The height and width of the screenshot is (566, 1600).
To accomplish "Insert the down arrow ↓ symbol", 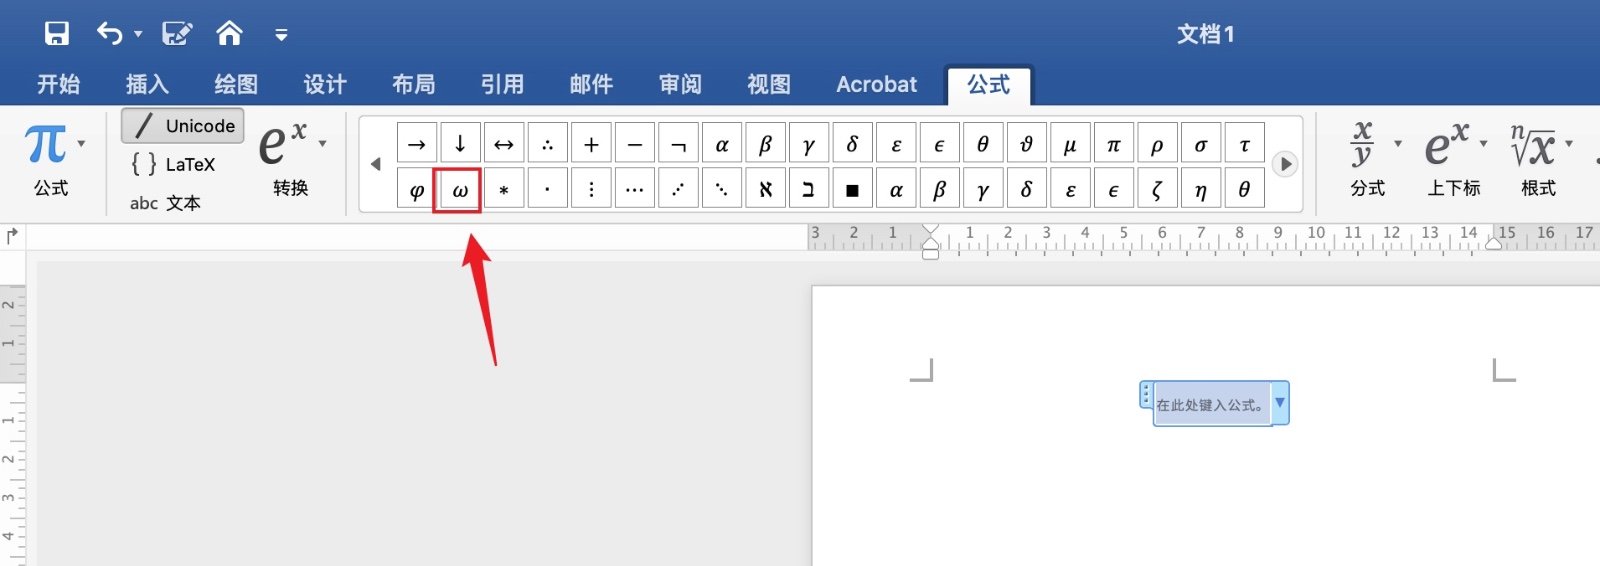I will coord(460,144).
